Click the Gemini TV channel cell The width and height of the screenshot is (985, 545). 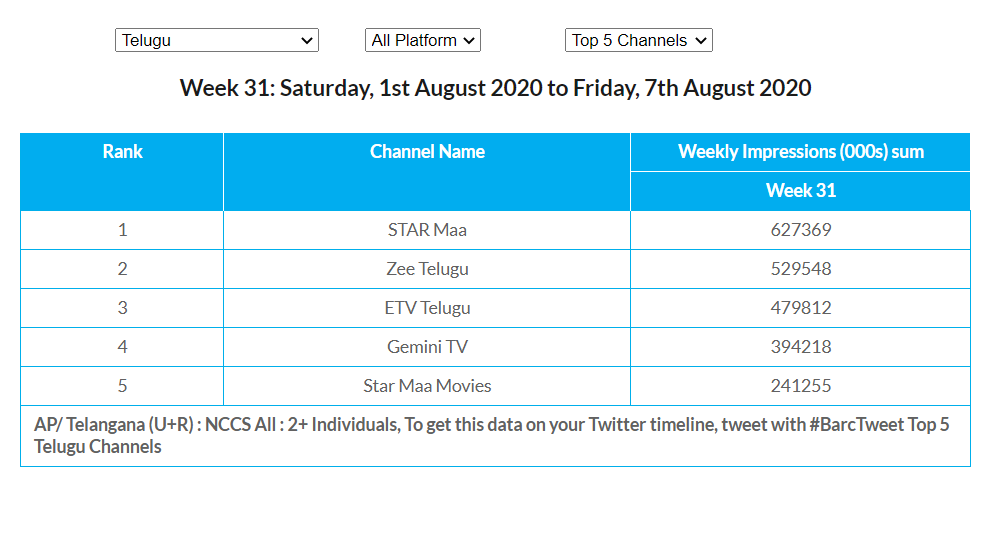tap(427, 347)
